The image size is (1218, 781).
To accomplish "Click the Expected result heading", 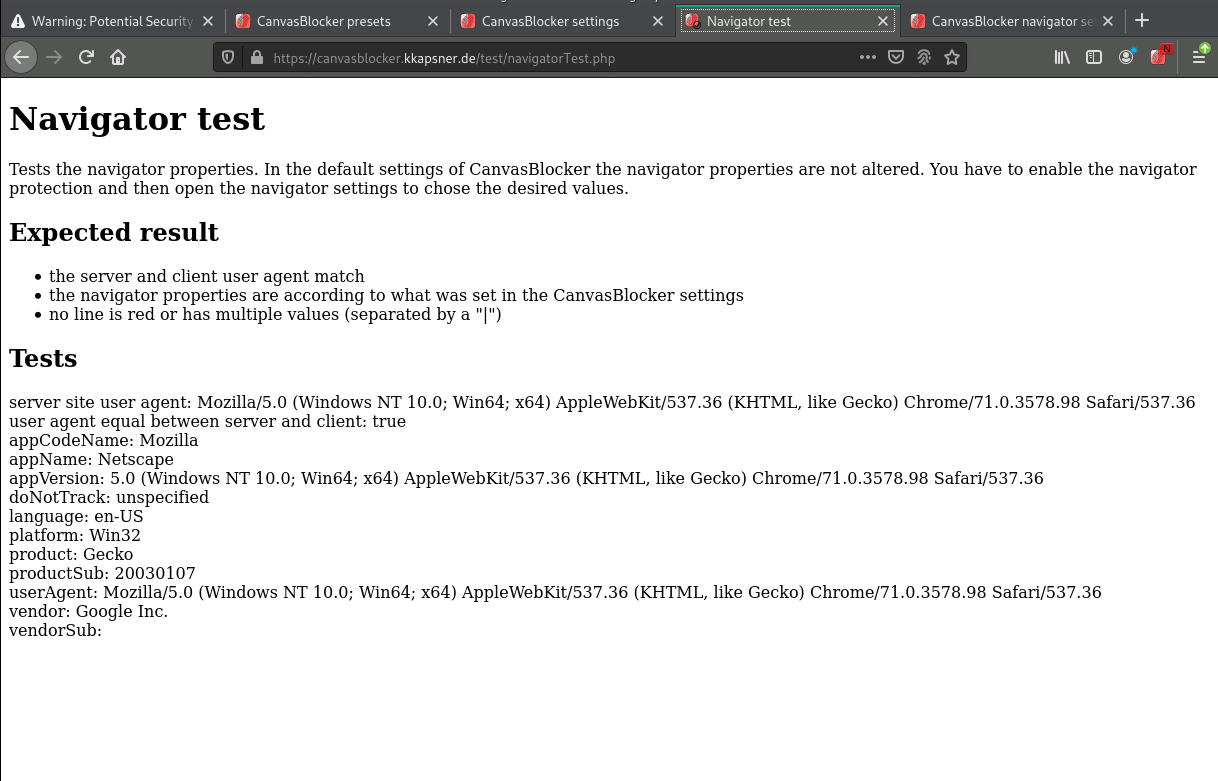I will pyautogui.click(x=114, y=233).
